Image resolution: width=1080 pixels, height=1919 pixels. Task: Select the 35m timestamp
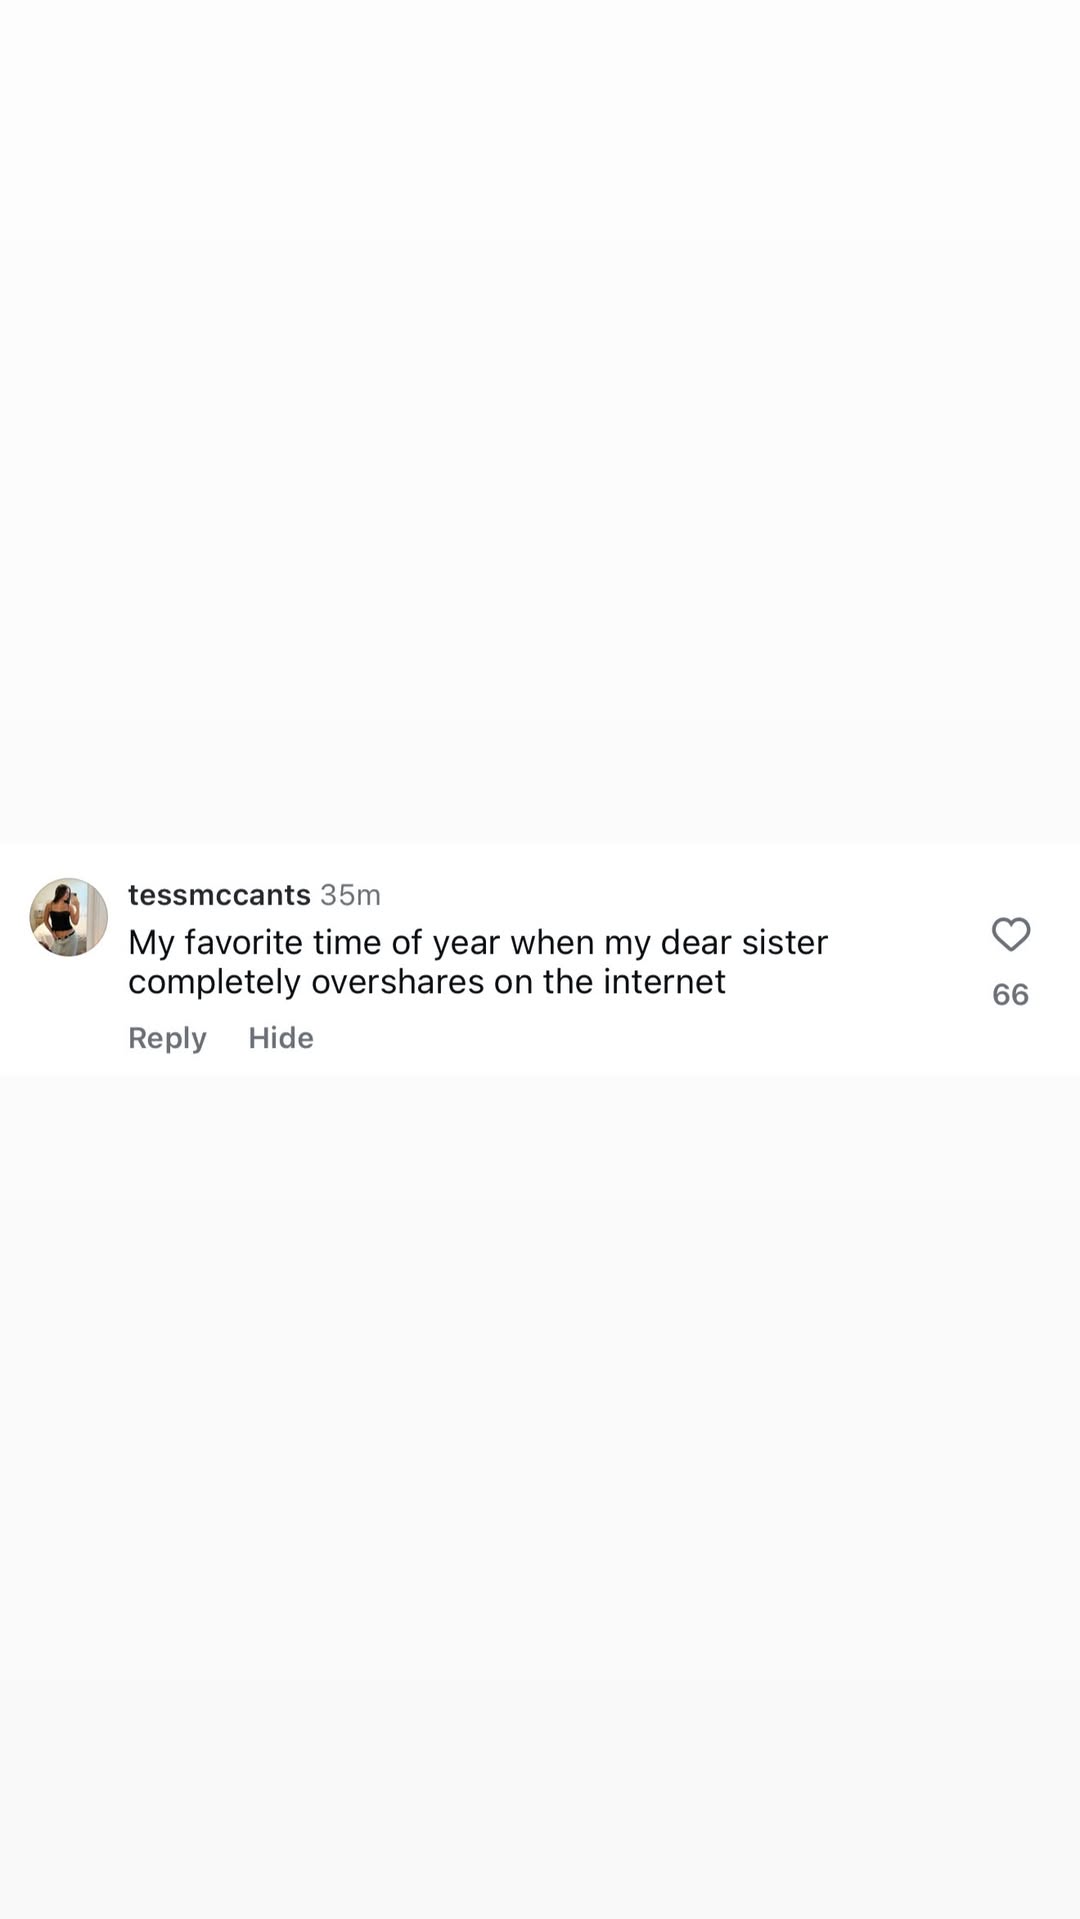(x=350, y=894)
